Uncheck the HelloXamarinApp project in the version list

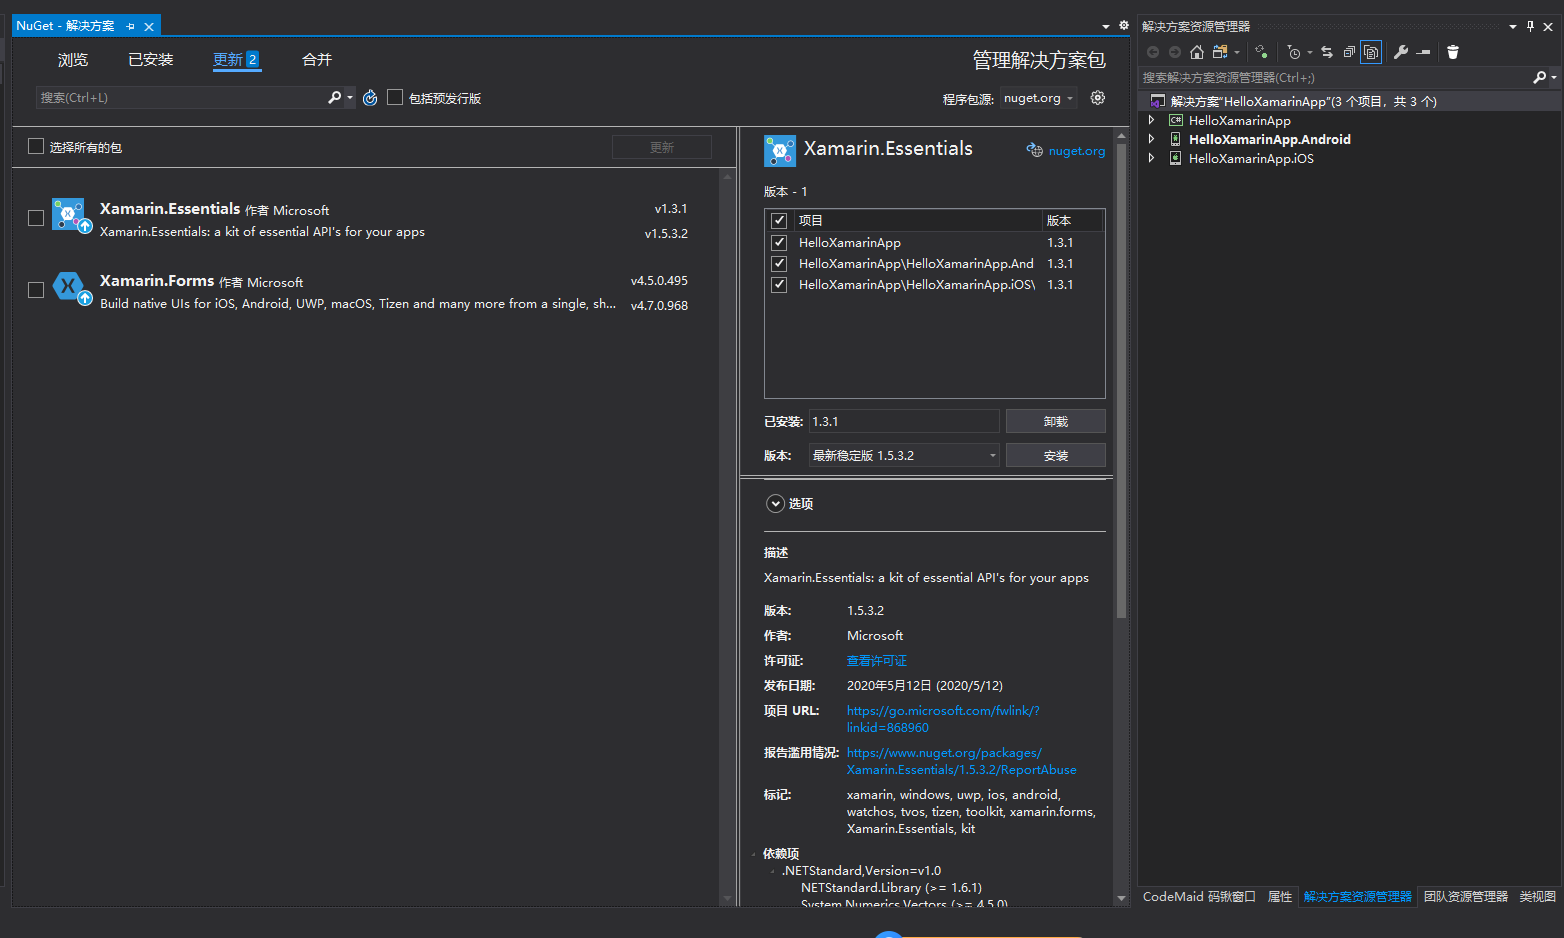click(779, 242)
